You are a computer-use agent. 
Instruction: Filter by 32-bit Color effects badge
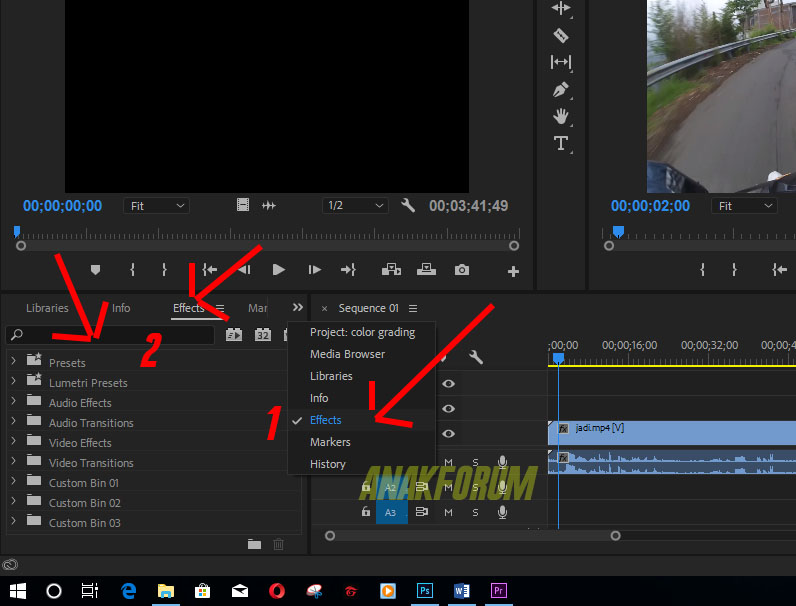[262, 334]
